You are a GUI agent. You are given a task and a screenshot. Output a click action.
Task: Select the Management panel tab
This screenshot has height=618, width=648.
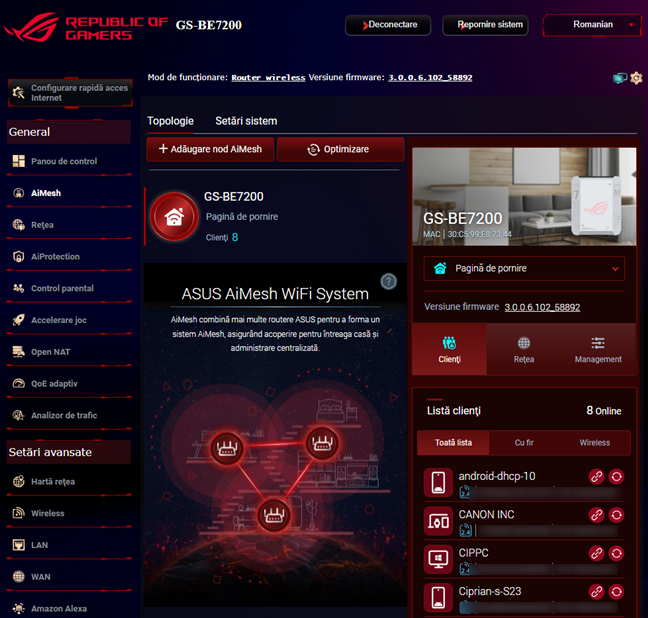(x=598, y=349)
